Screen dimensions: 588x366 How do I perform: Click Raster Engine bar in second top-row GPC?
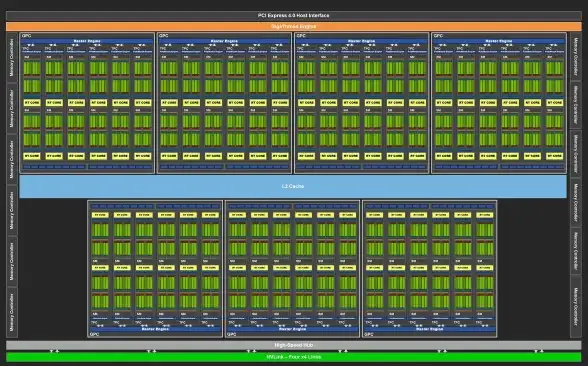224,41
